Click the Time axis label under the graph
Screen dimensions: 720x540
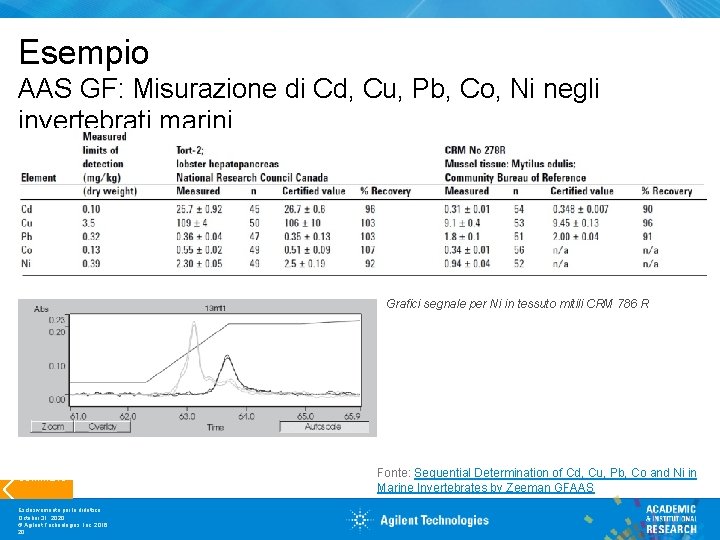215,428
